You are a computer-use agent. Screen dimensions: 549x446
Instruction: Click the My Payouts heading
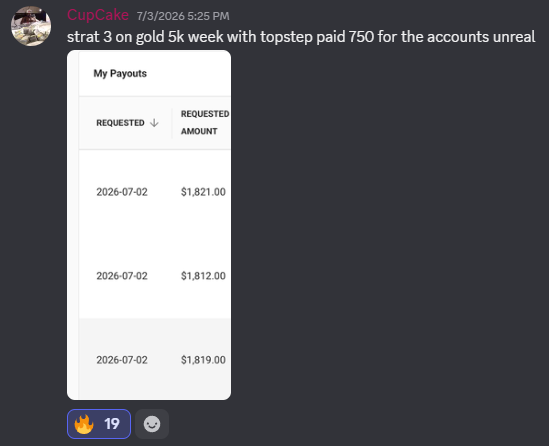(120, 74)
